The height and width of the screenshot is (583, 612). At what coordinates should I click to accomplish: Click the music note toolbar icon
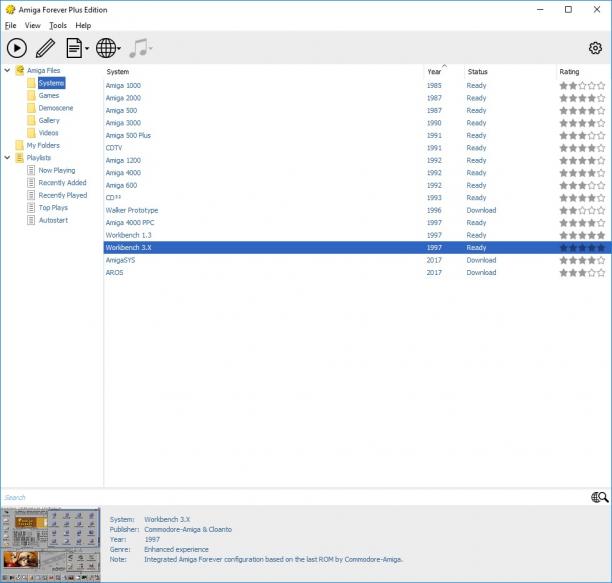(138, 48)
